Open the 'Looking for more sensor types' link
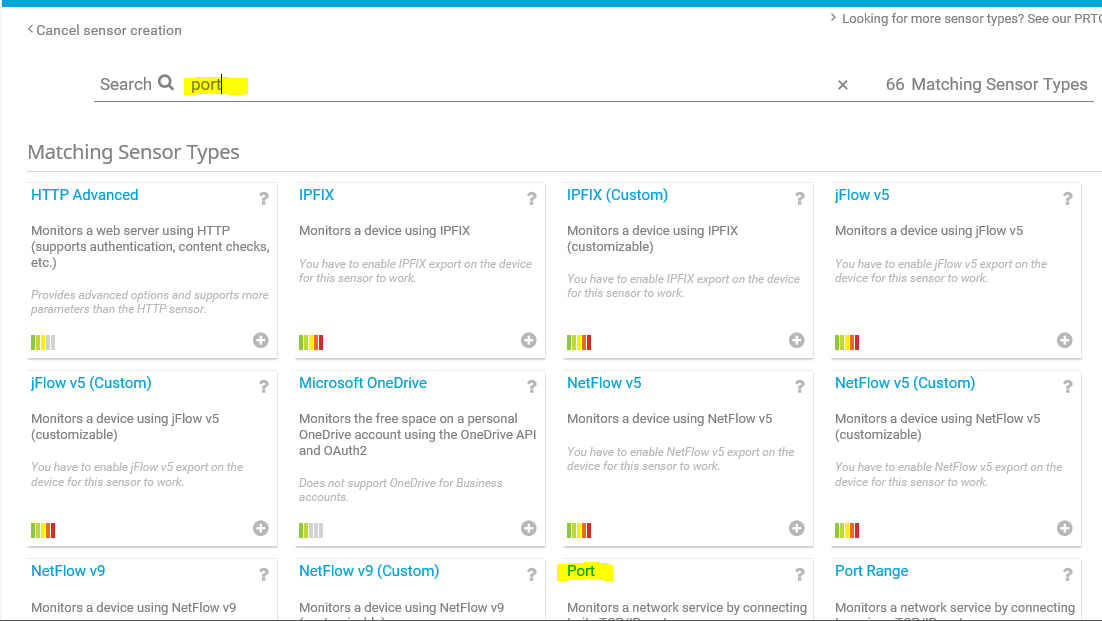Image resolution: width=1102 pixels, height=621 pixels. click(x=966, y=19)
